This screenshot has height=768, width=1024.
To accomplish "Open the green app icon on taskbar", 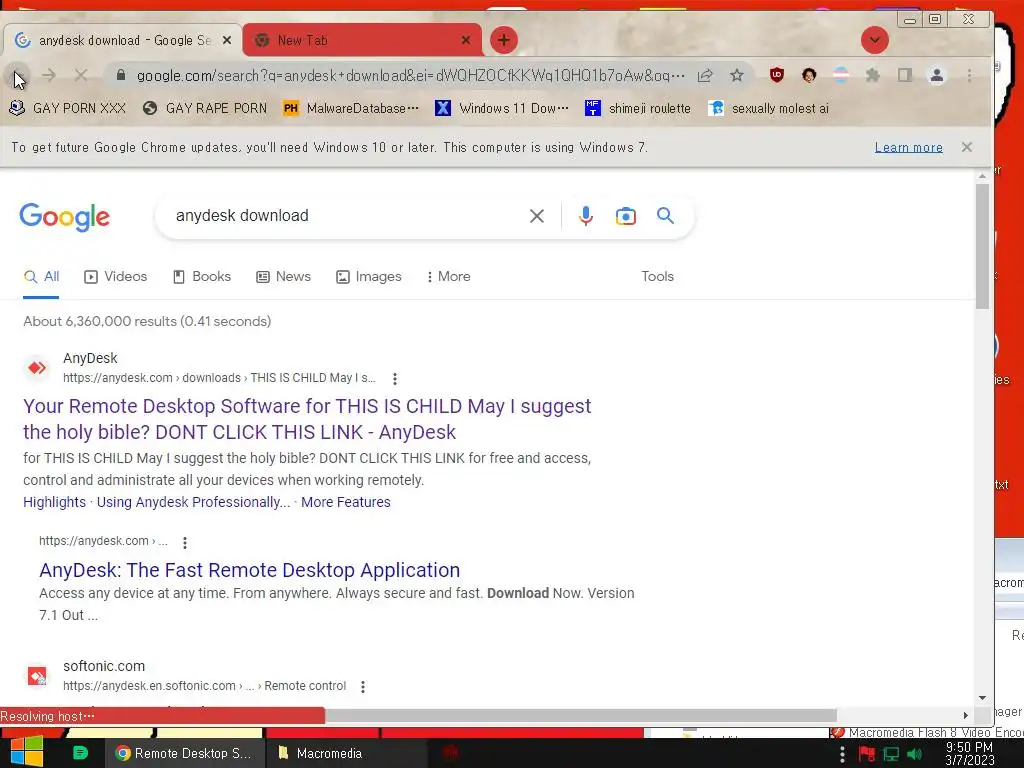I will [80, 753].
